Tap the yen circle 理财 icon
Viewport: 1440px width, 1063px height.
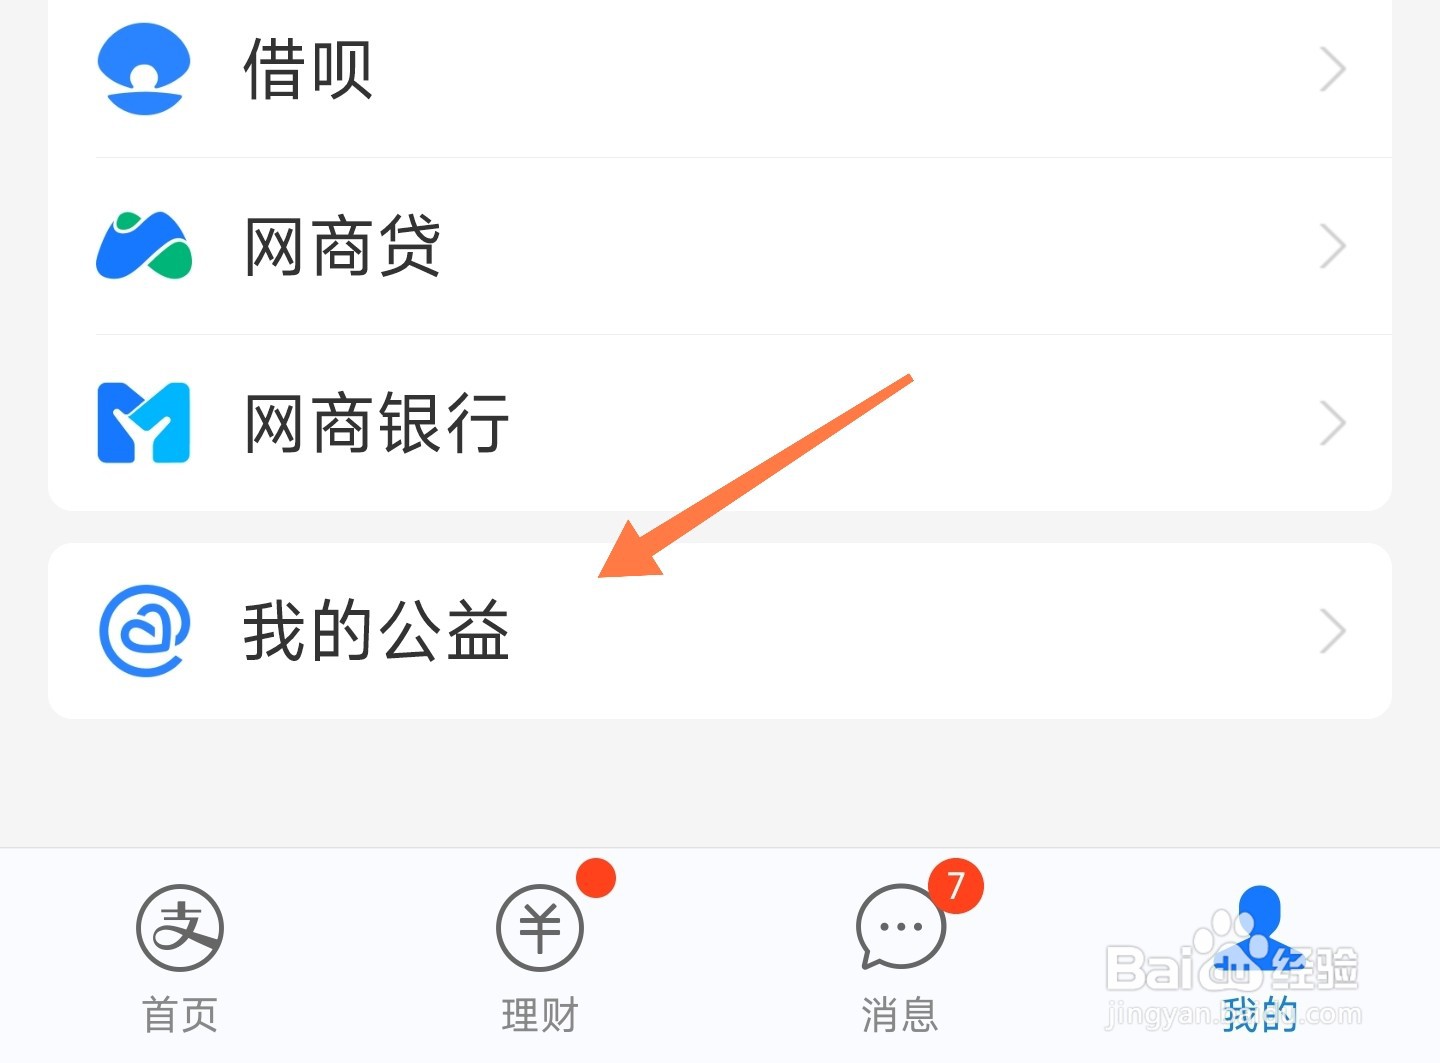tap(540, 928)
